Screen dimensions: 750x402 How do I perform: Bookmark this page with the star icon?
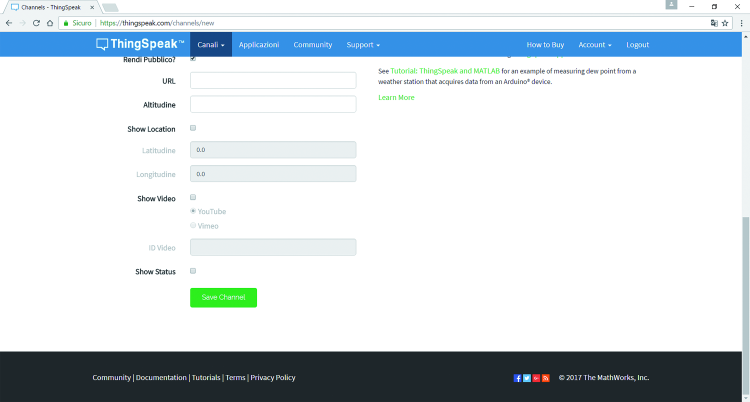725,23
